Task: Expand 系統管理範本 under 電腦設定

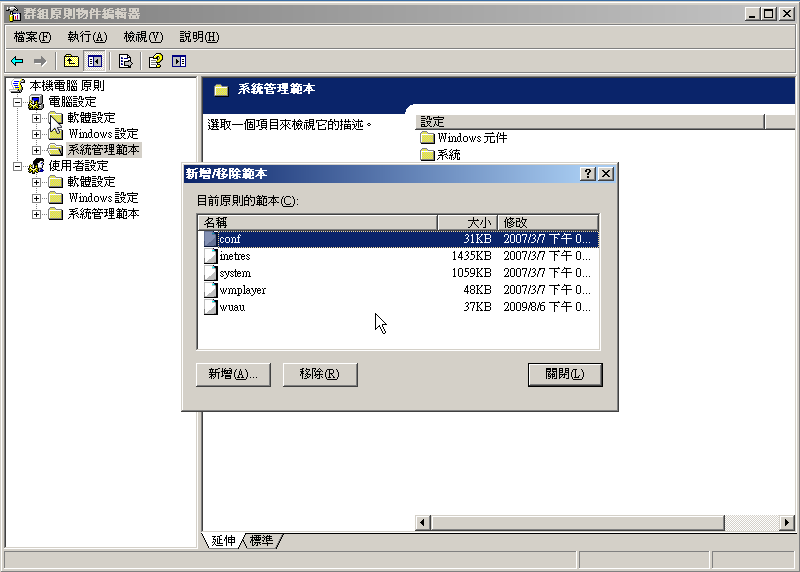Action: (x=36, y=150)
